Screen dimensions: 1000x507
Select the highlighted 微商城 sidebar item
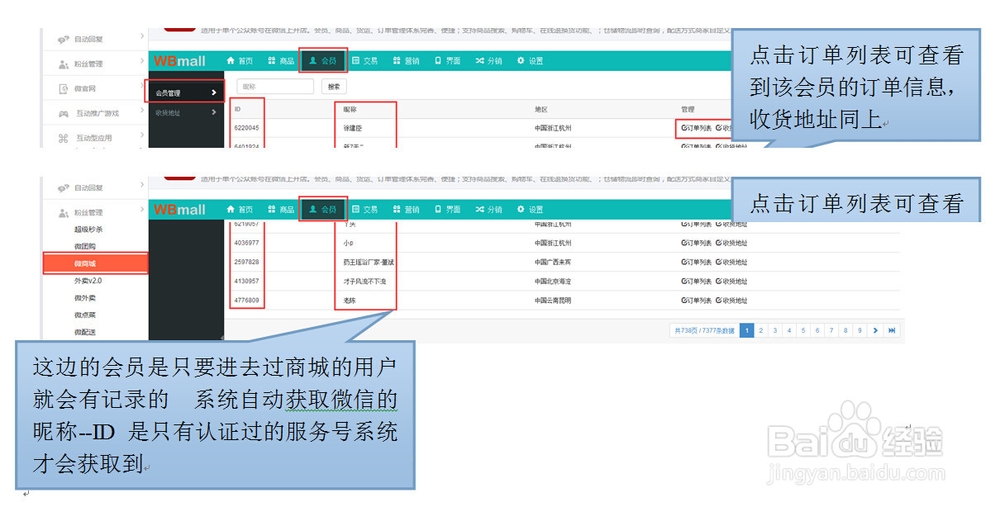point(95,263)
